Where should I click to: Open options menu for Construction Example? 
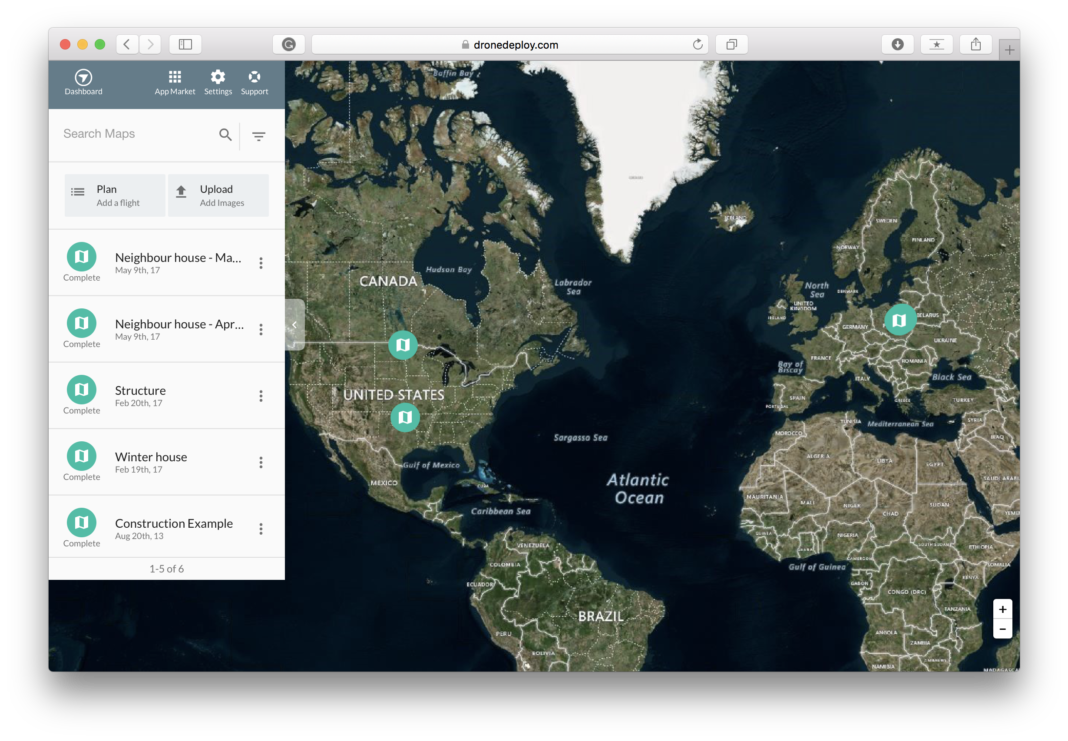click(261, 529)
